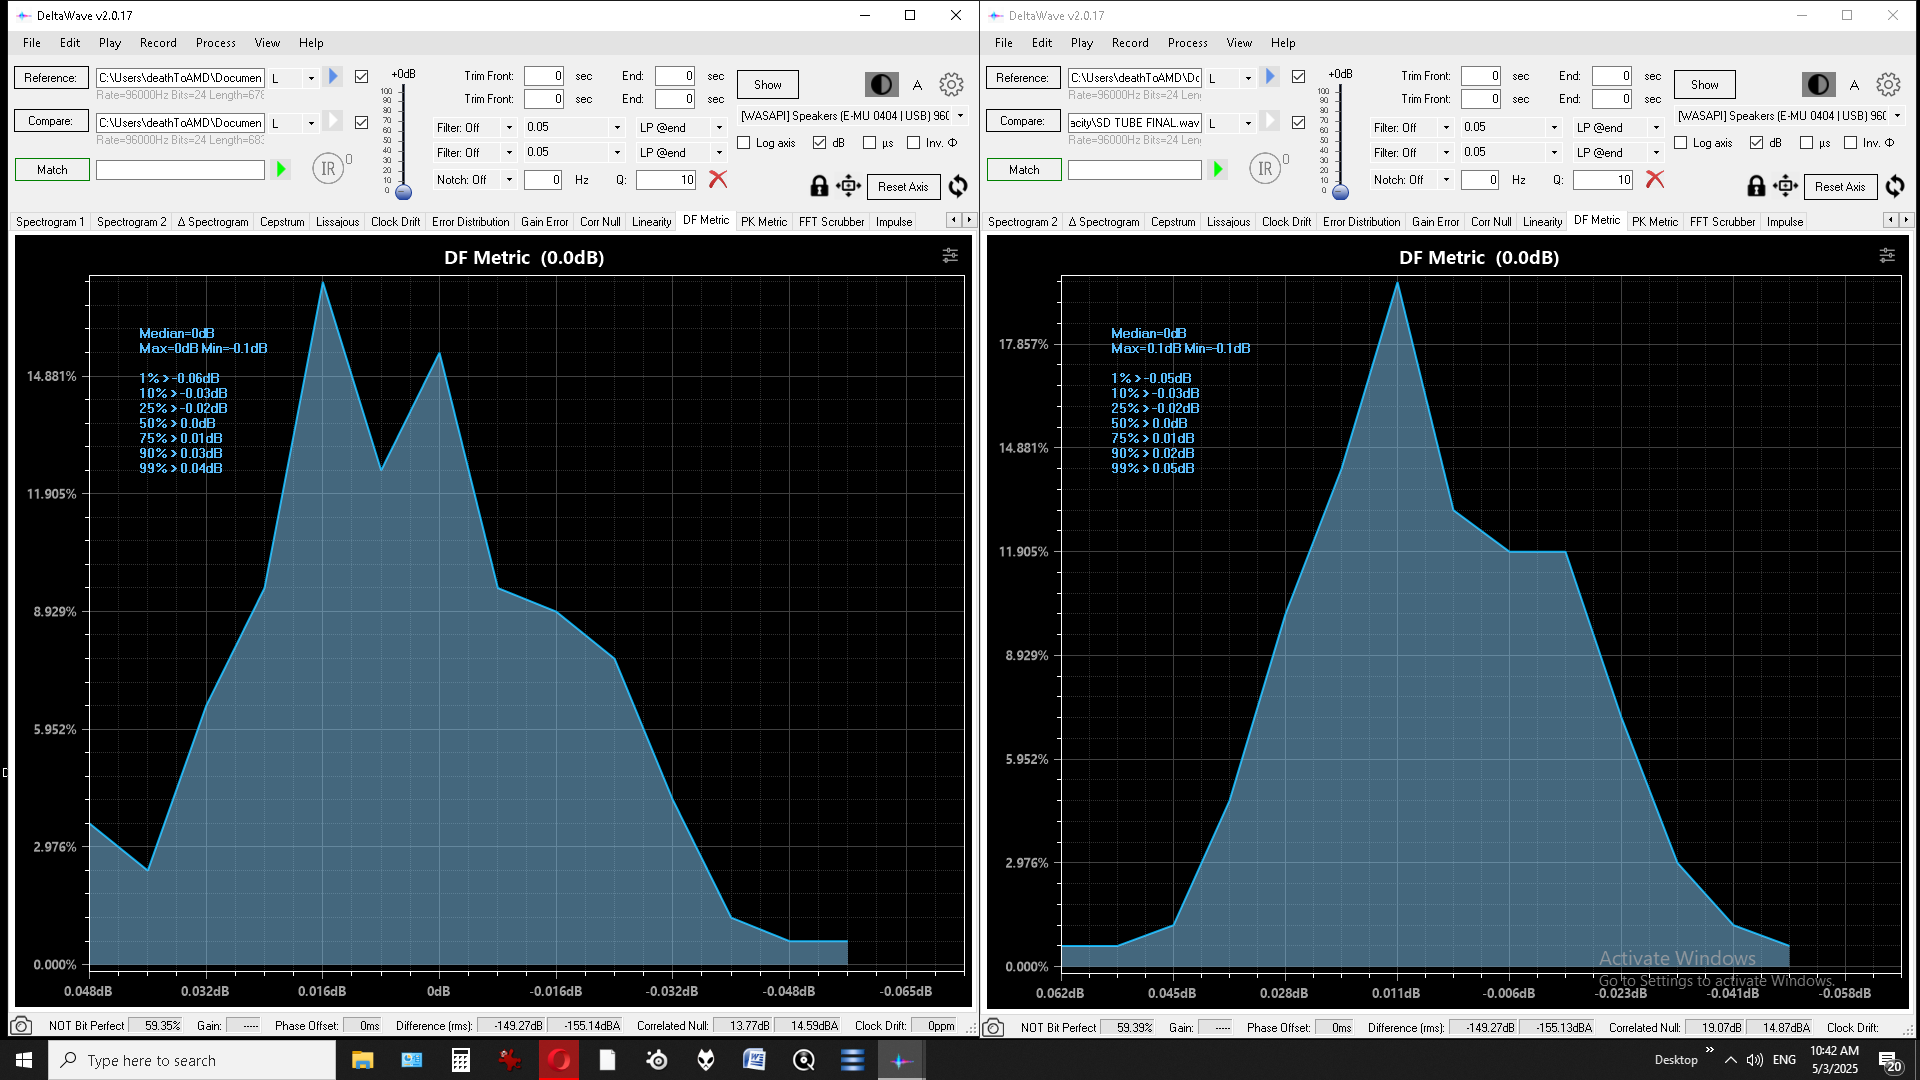Click volume slider knob in left window
This screenshot has width=1920, height=1080.
point(403,192)
